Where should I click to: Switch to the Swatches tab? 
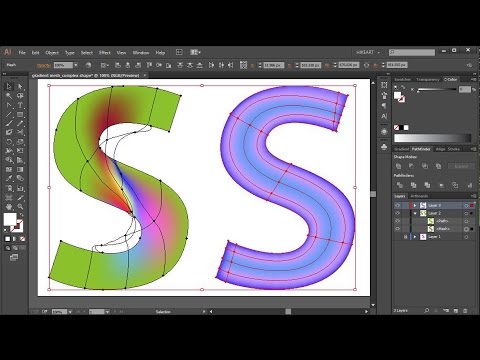click(x=403, y=79)
